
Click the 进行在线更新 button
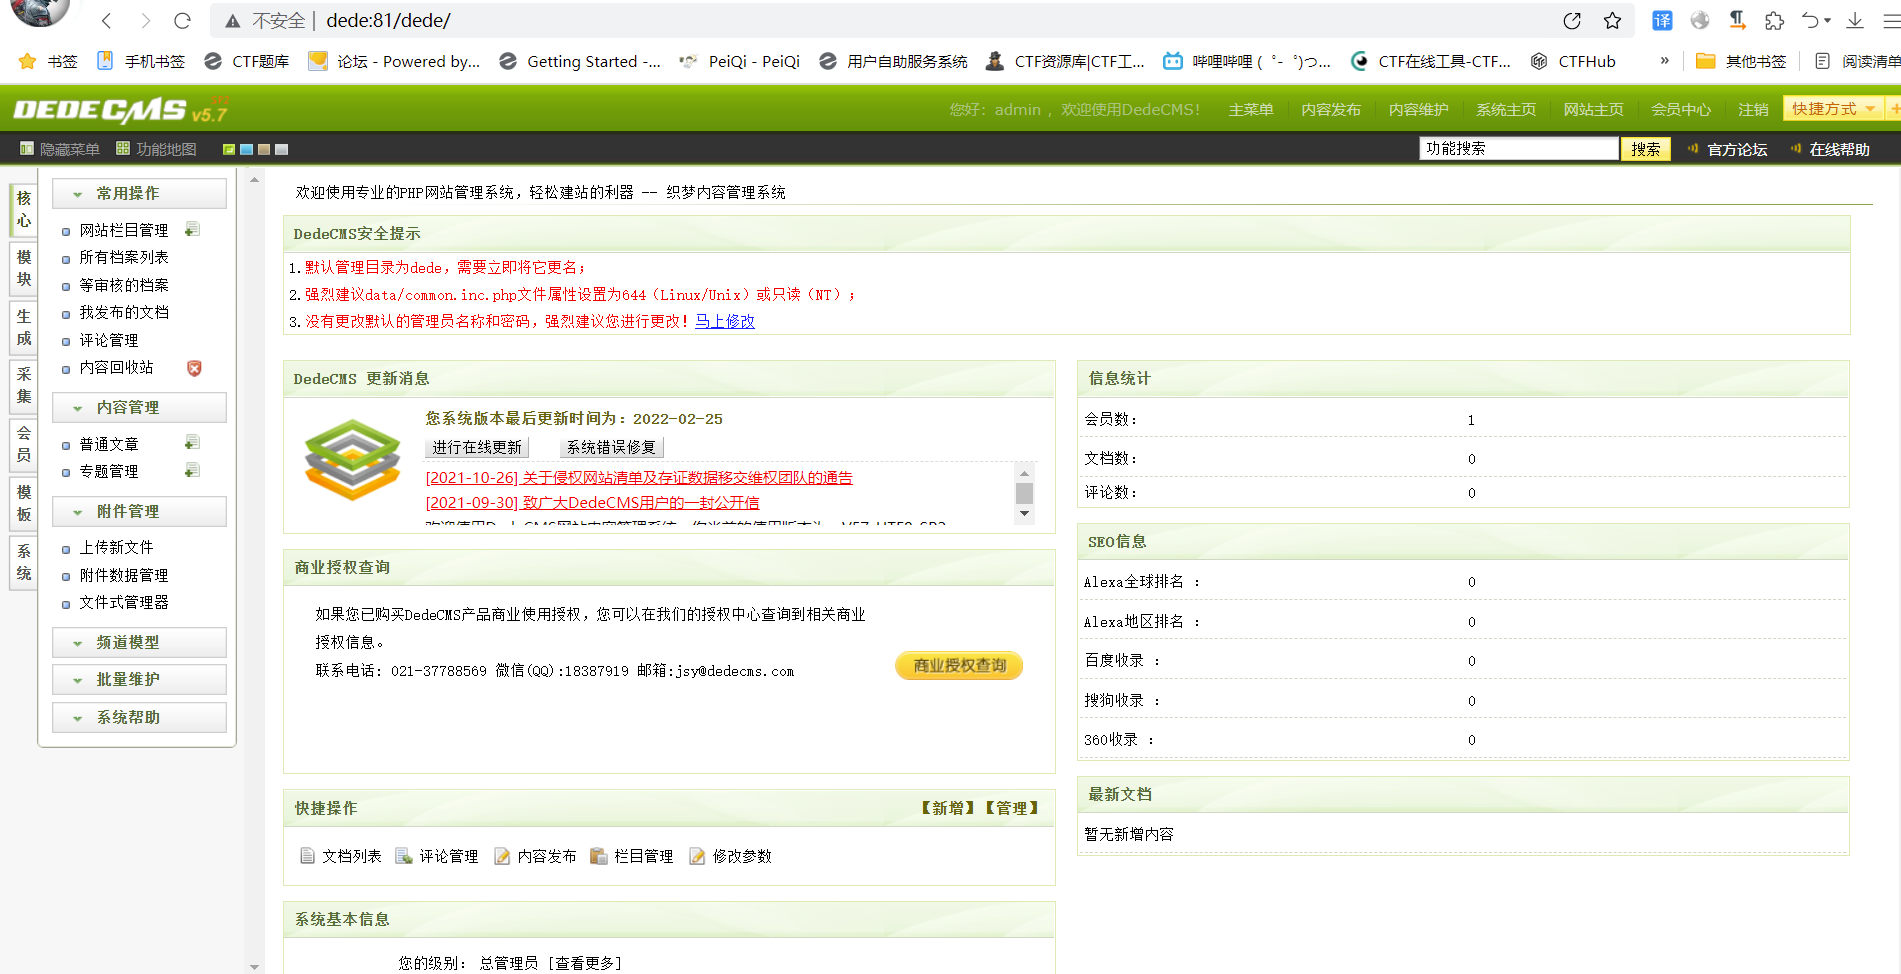coord(477,447)
